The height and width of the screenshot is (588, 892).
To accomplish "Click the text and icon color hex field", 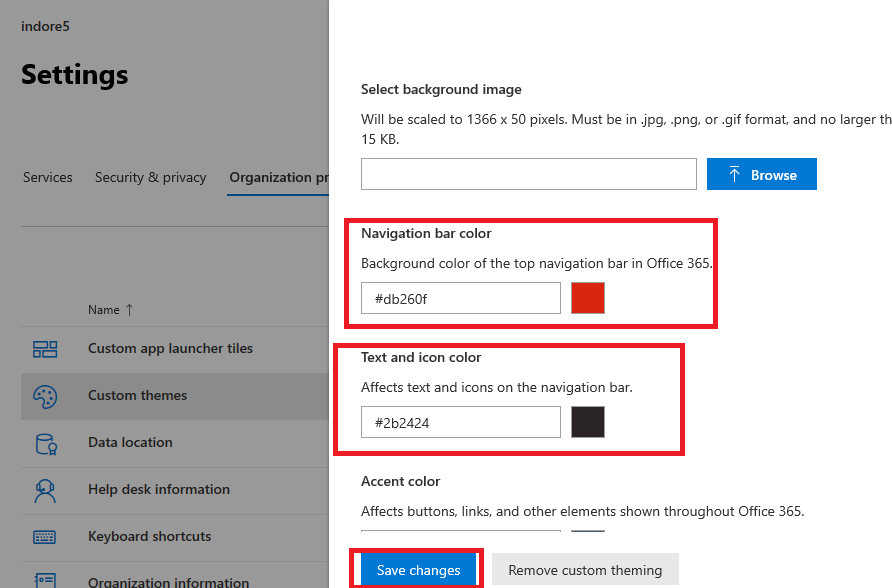I will pos(460,422).
